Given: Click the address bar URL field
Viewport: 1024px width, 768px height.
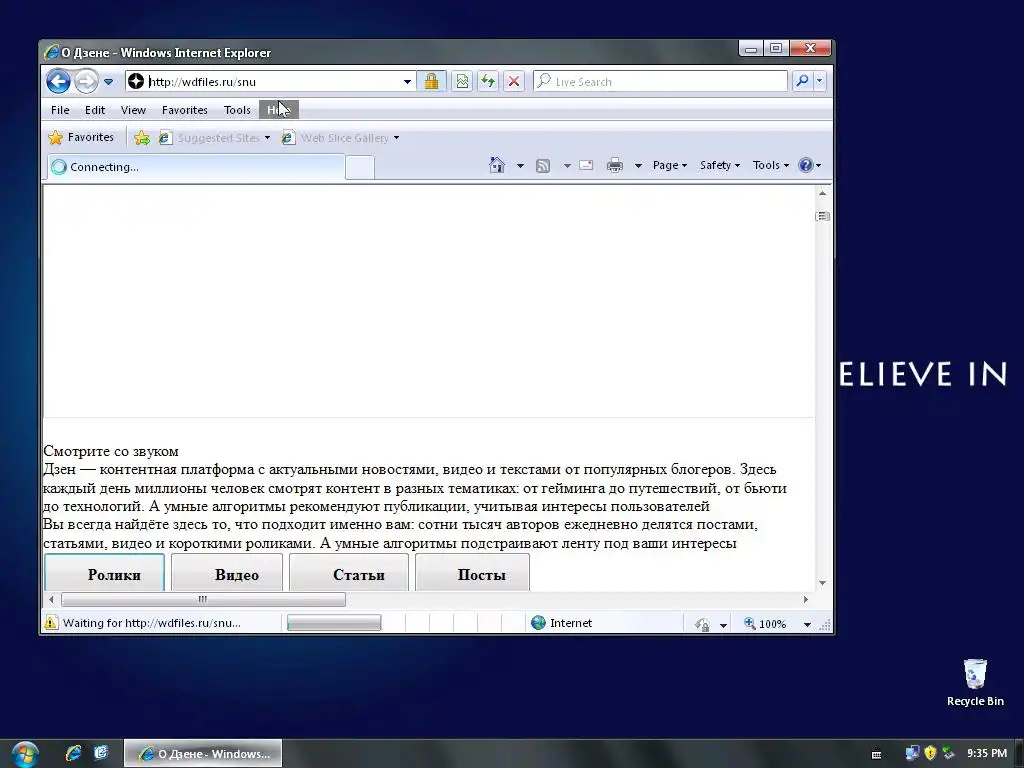Looking at the screenshot, I should click(x=273, y=82).
